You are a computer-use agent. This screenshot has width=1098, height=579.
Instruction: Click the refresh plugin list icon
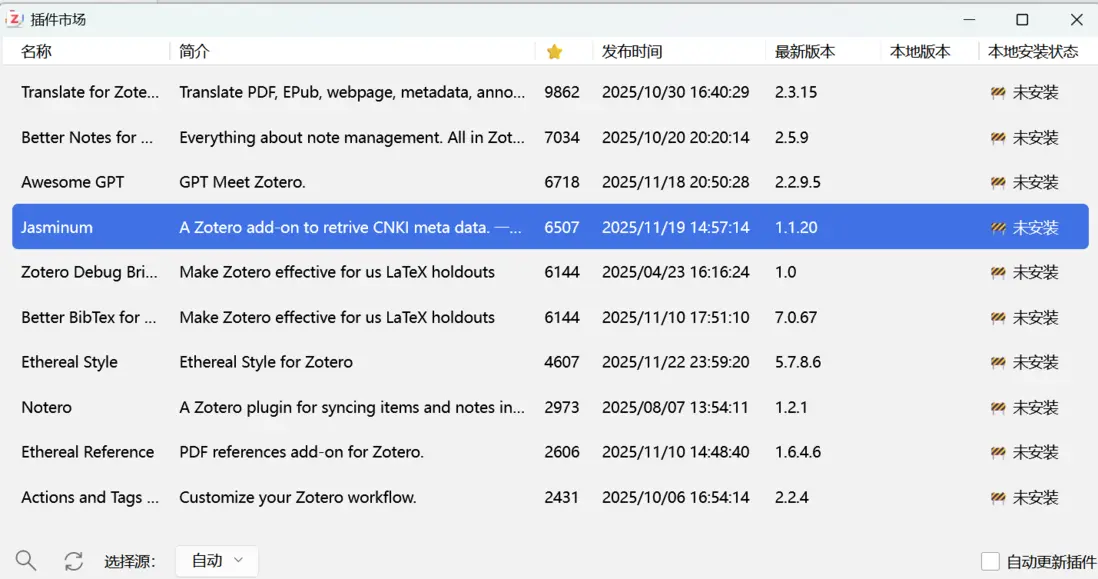point(73,561)
